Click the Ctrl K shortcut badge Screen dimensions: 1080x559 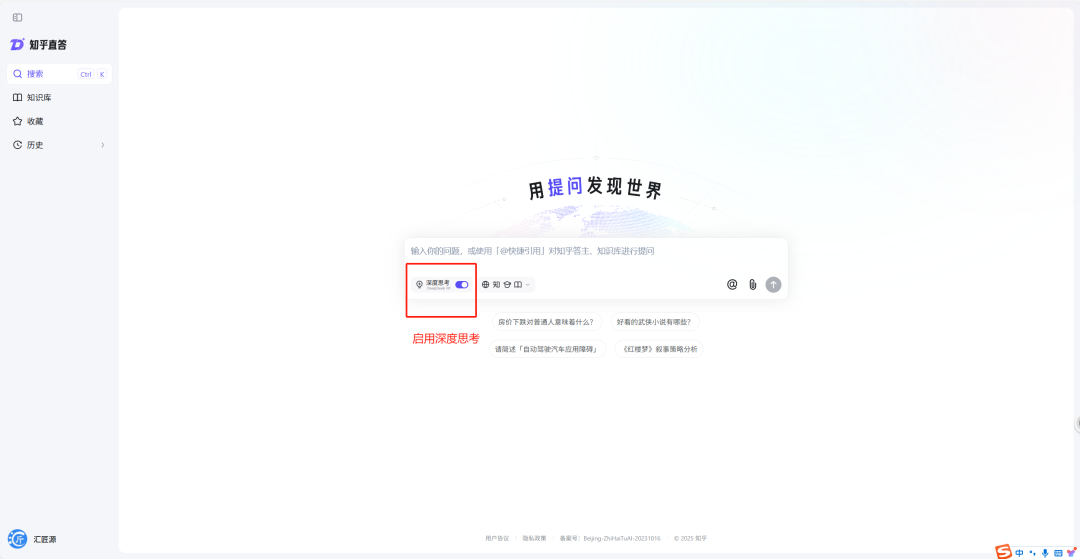(92, 74)
